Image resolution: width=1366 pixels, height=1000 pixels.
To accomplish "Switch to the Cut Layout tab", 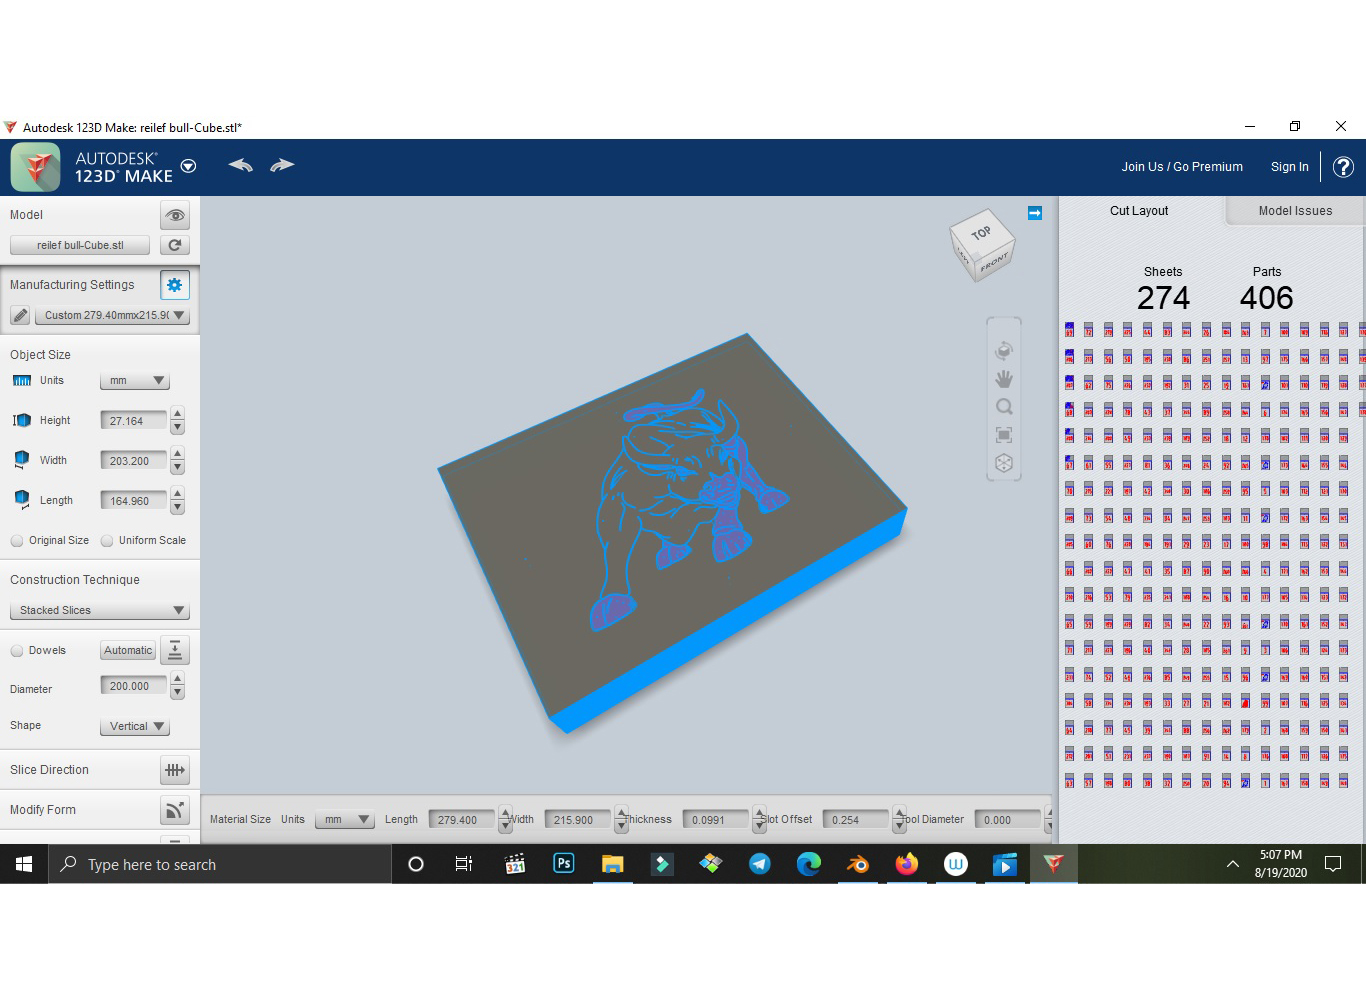I will (1139, 211).
